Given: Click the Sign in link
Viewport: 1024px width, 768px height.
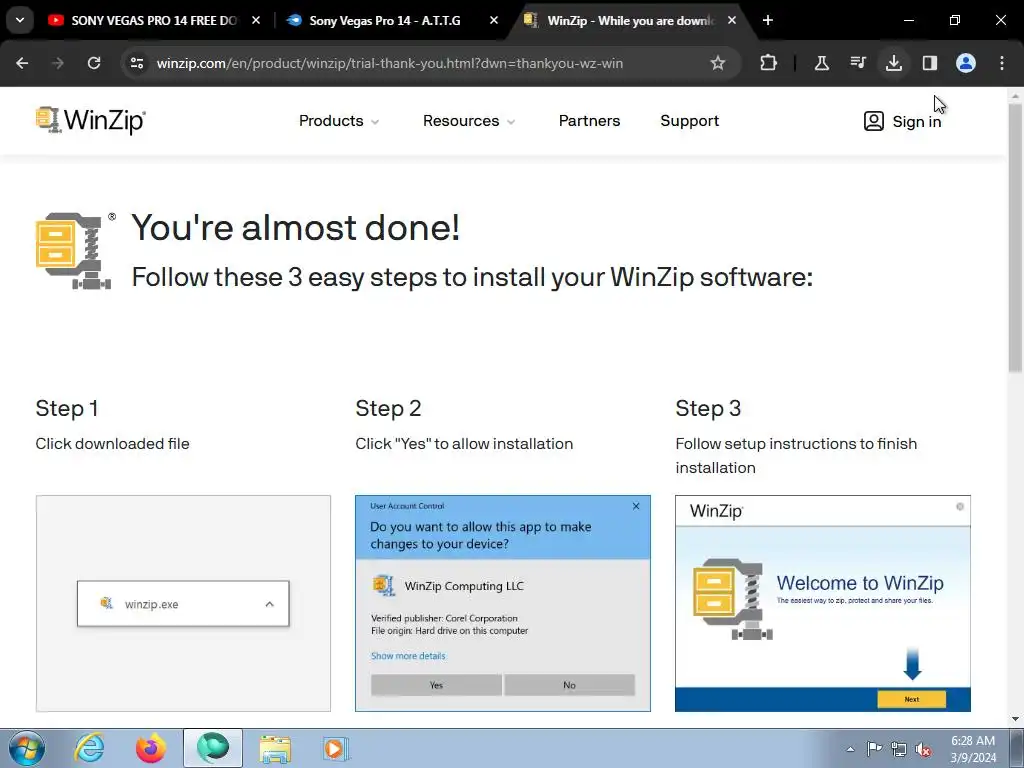Looking at the screenshot, I should click(903, 121).
